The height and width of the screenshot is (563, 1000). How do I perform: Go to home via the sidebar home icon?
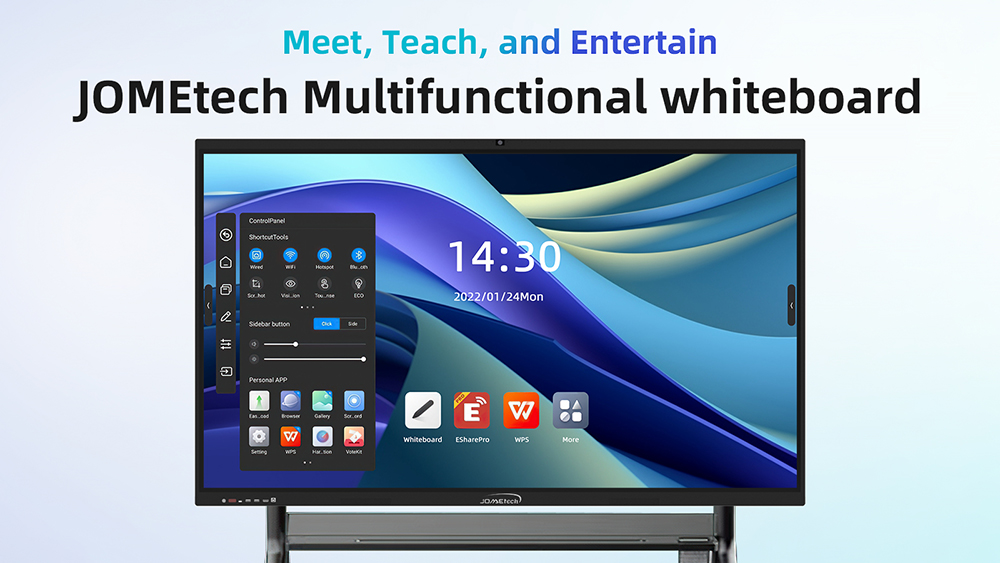(226, 262)
